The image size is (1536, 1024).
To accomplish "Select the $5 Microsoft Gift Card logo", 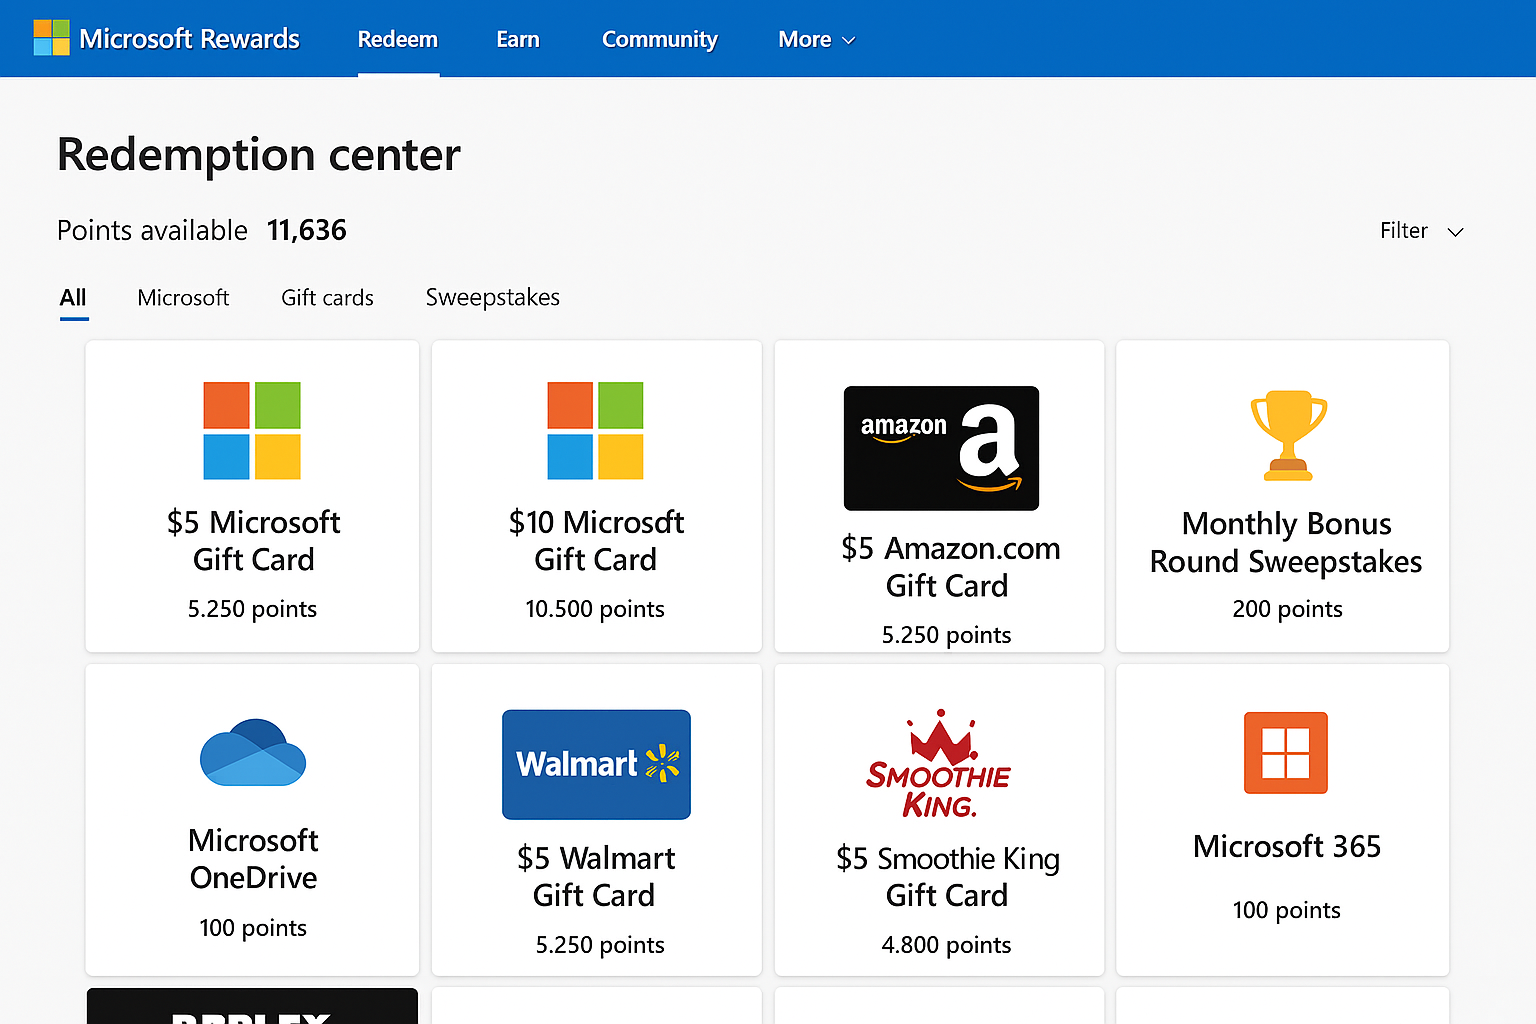I will [x=252, y=431].
